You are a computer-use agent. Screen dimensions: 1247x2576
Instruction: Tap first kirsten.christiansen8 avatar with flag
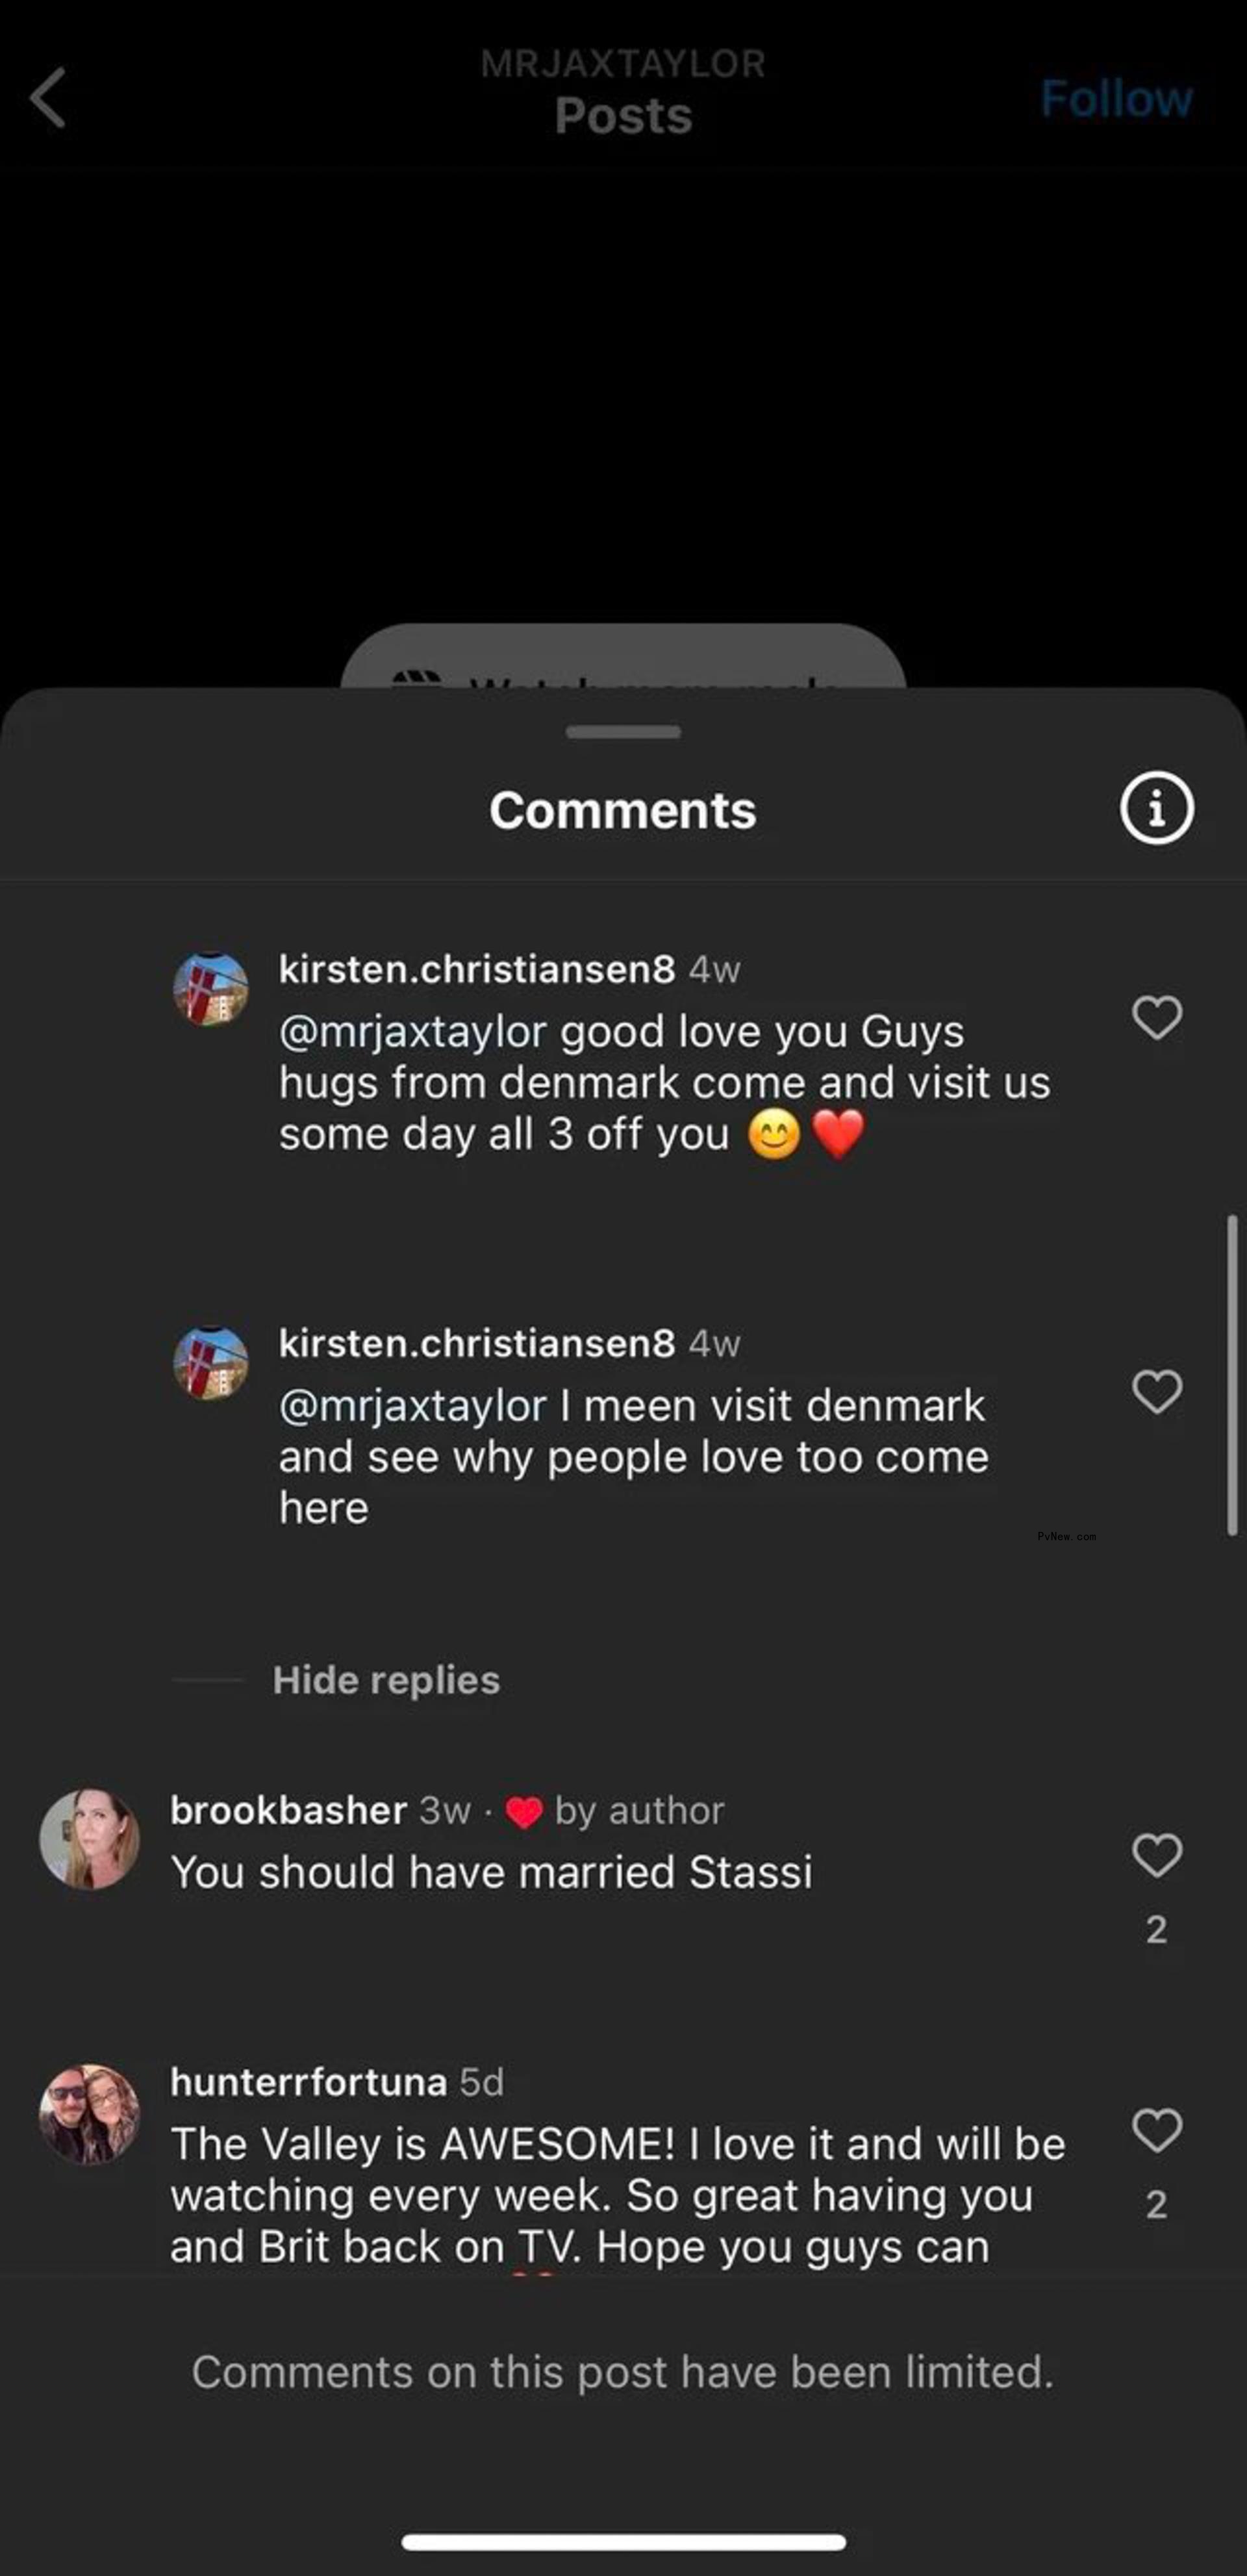(x=211, y=989)
